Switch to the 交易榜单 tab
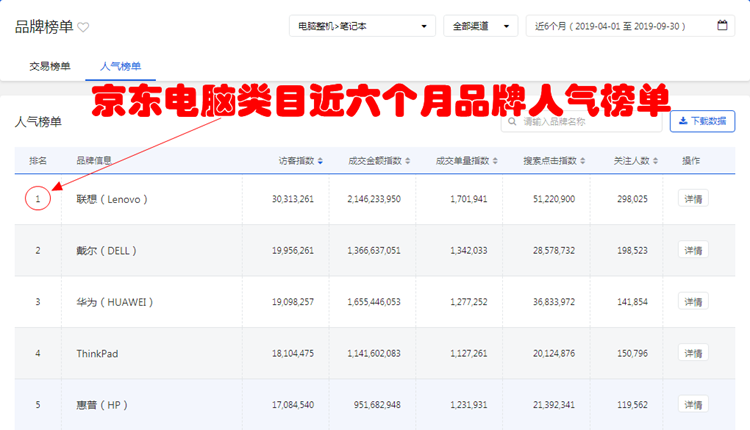Image resolution: width=750 pixels, height=430 pixels. click(50, 66)
